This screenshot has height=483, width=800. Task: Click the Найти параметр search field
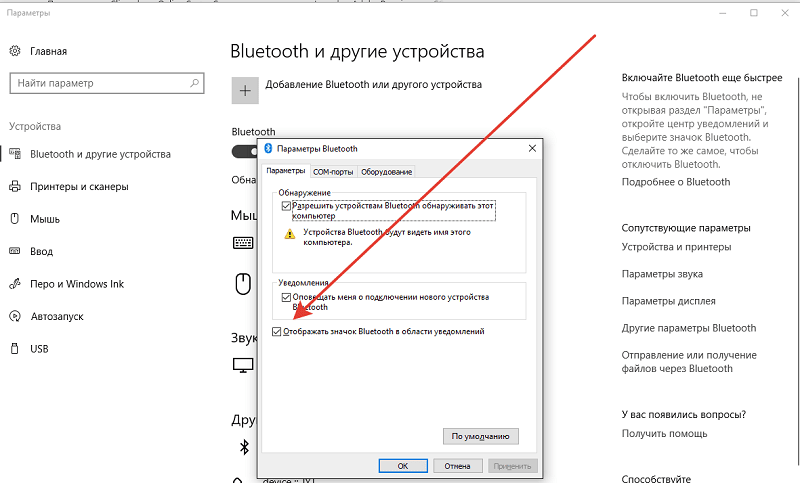coord(107,83)
